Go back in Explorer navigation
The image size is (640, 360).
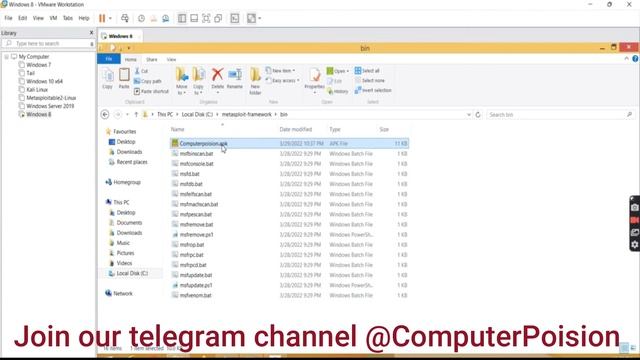click(105, 115)
